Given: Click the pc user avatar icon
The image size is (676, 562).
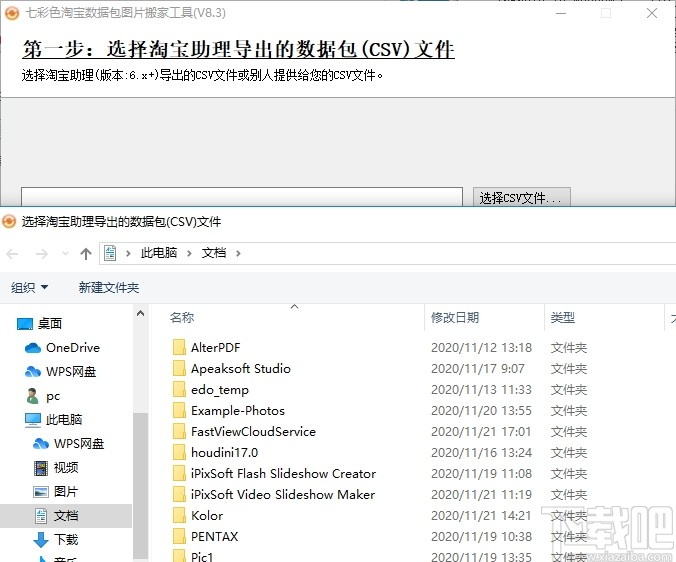Looking at the screenshot, I should pyautogui.click(x=32, y=396).
